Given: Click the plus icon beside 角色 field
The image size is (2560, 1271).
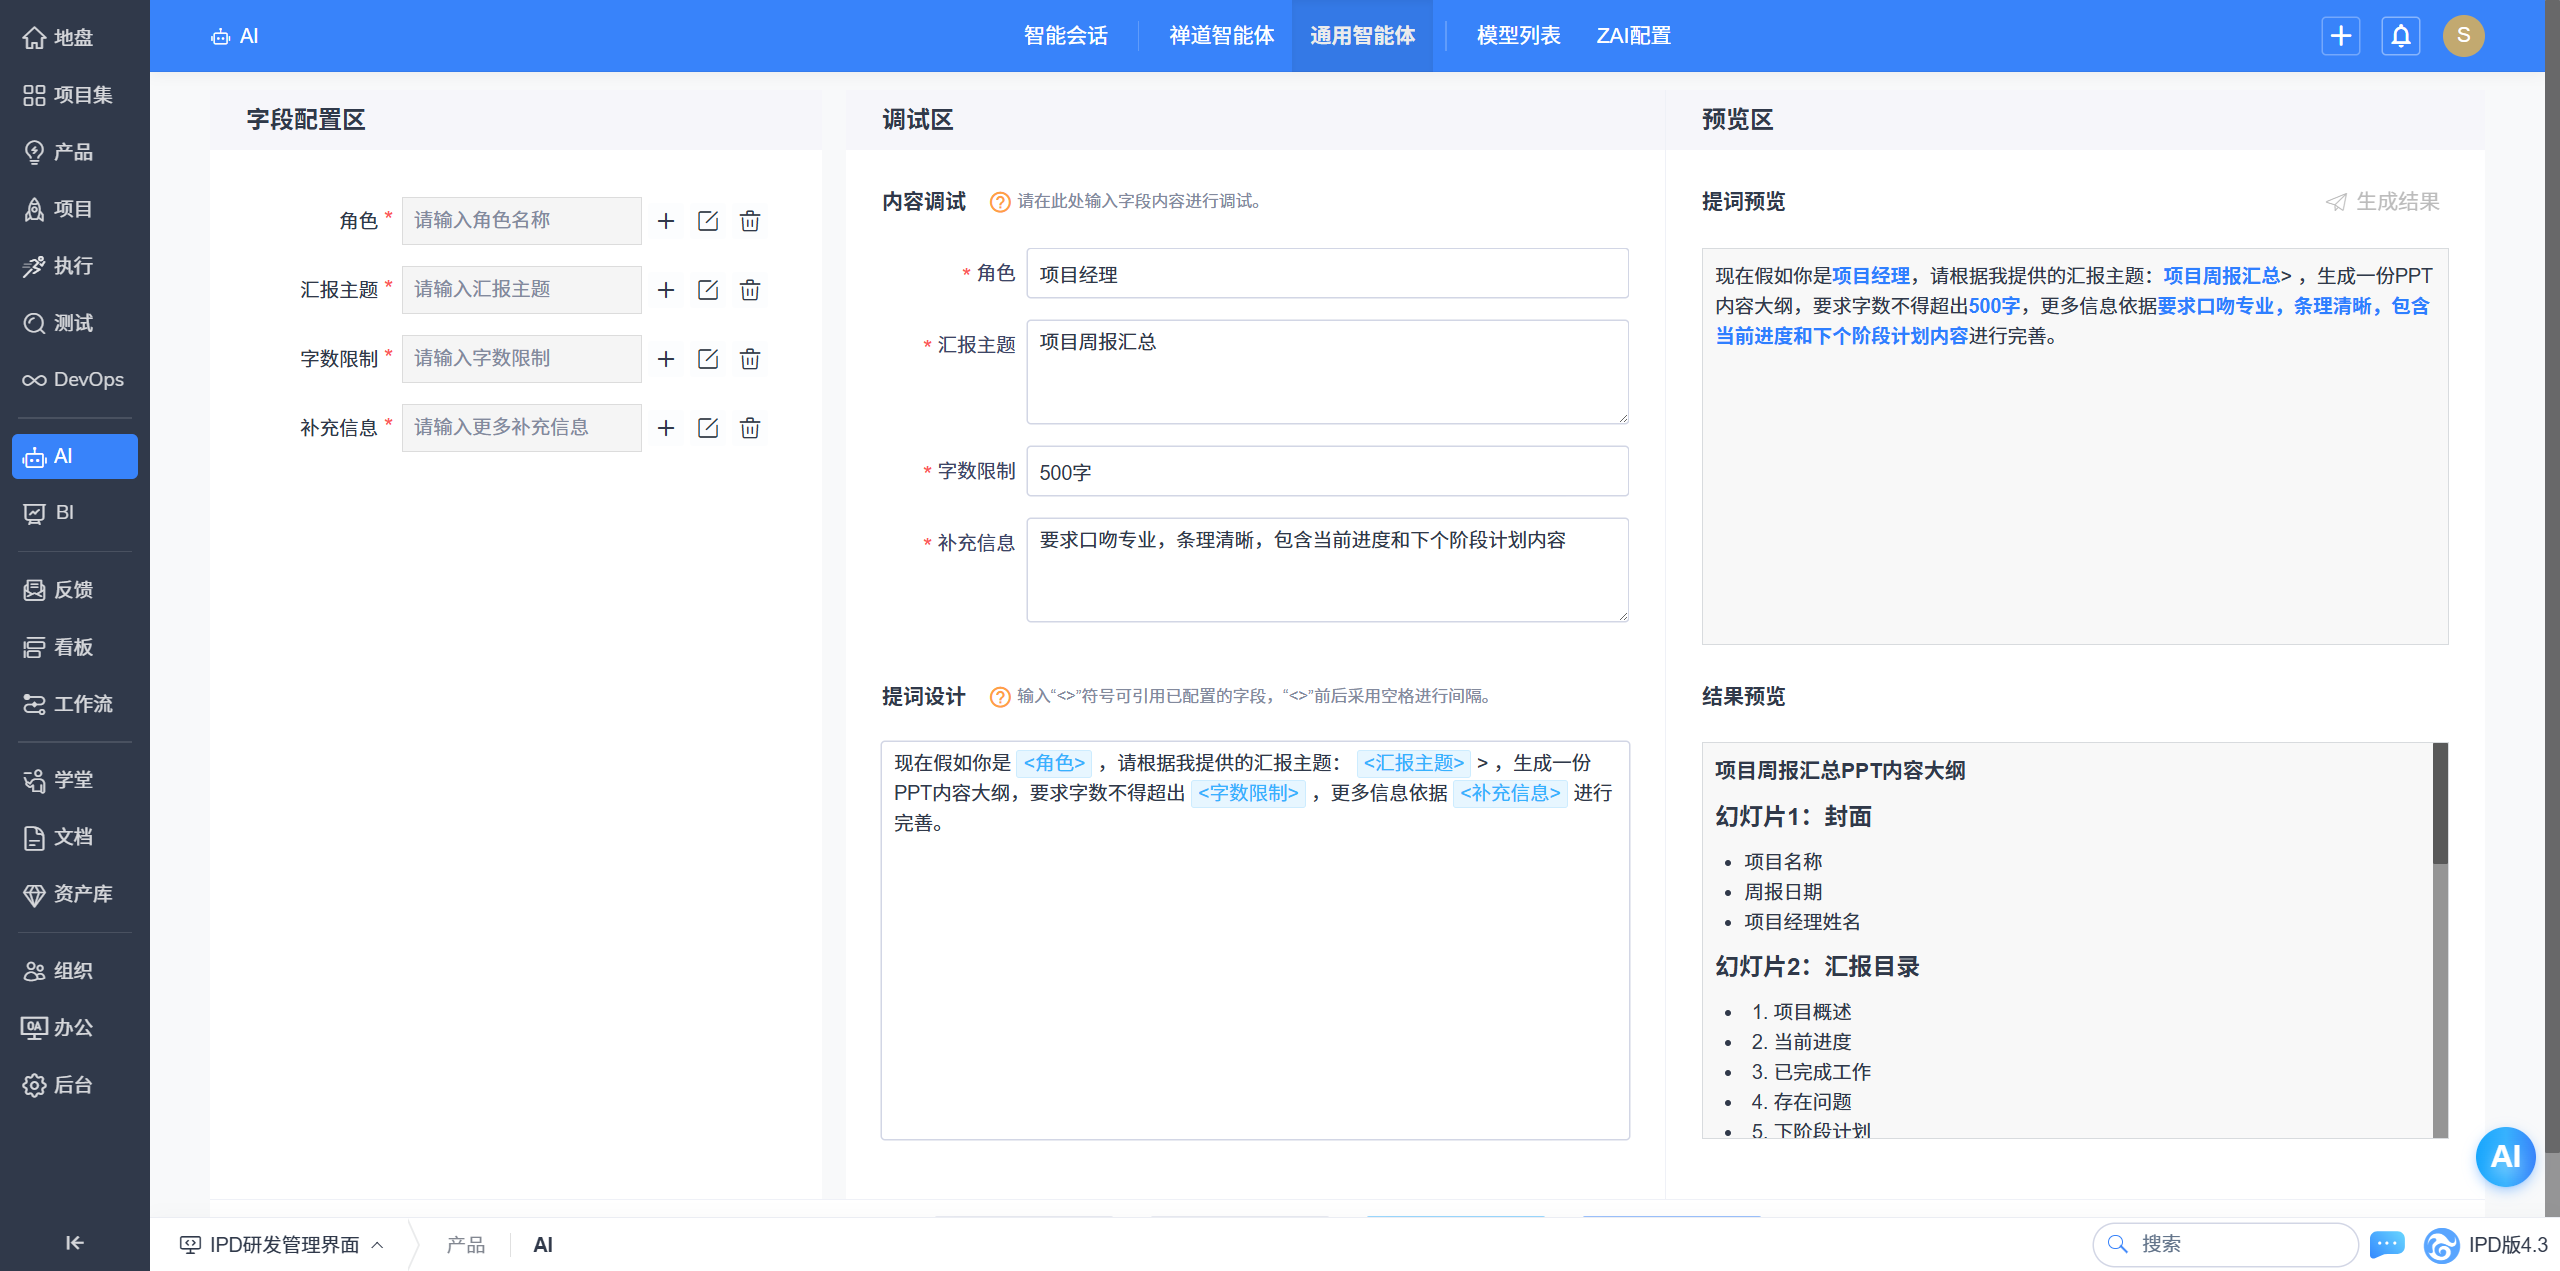Looking at the screenshot, I should (x=666, y=221).
